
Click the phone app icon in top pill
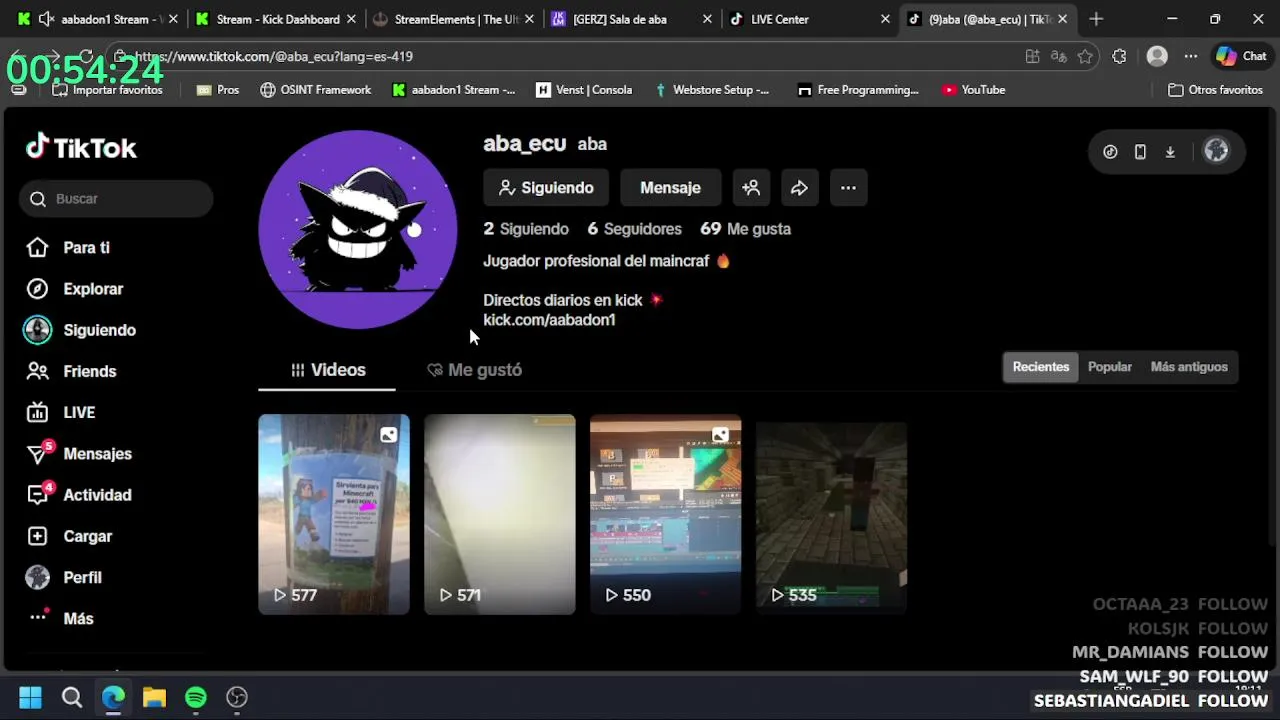point(1140,152)
